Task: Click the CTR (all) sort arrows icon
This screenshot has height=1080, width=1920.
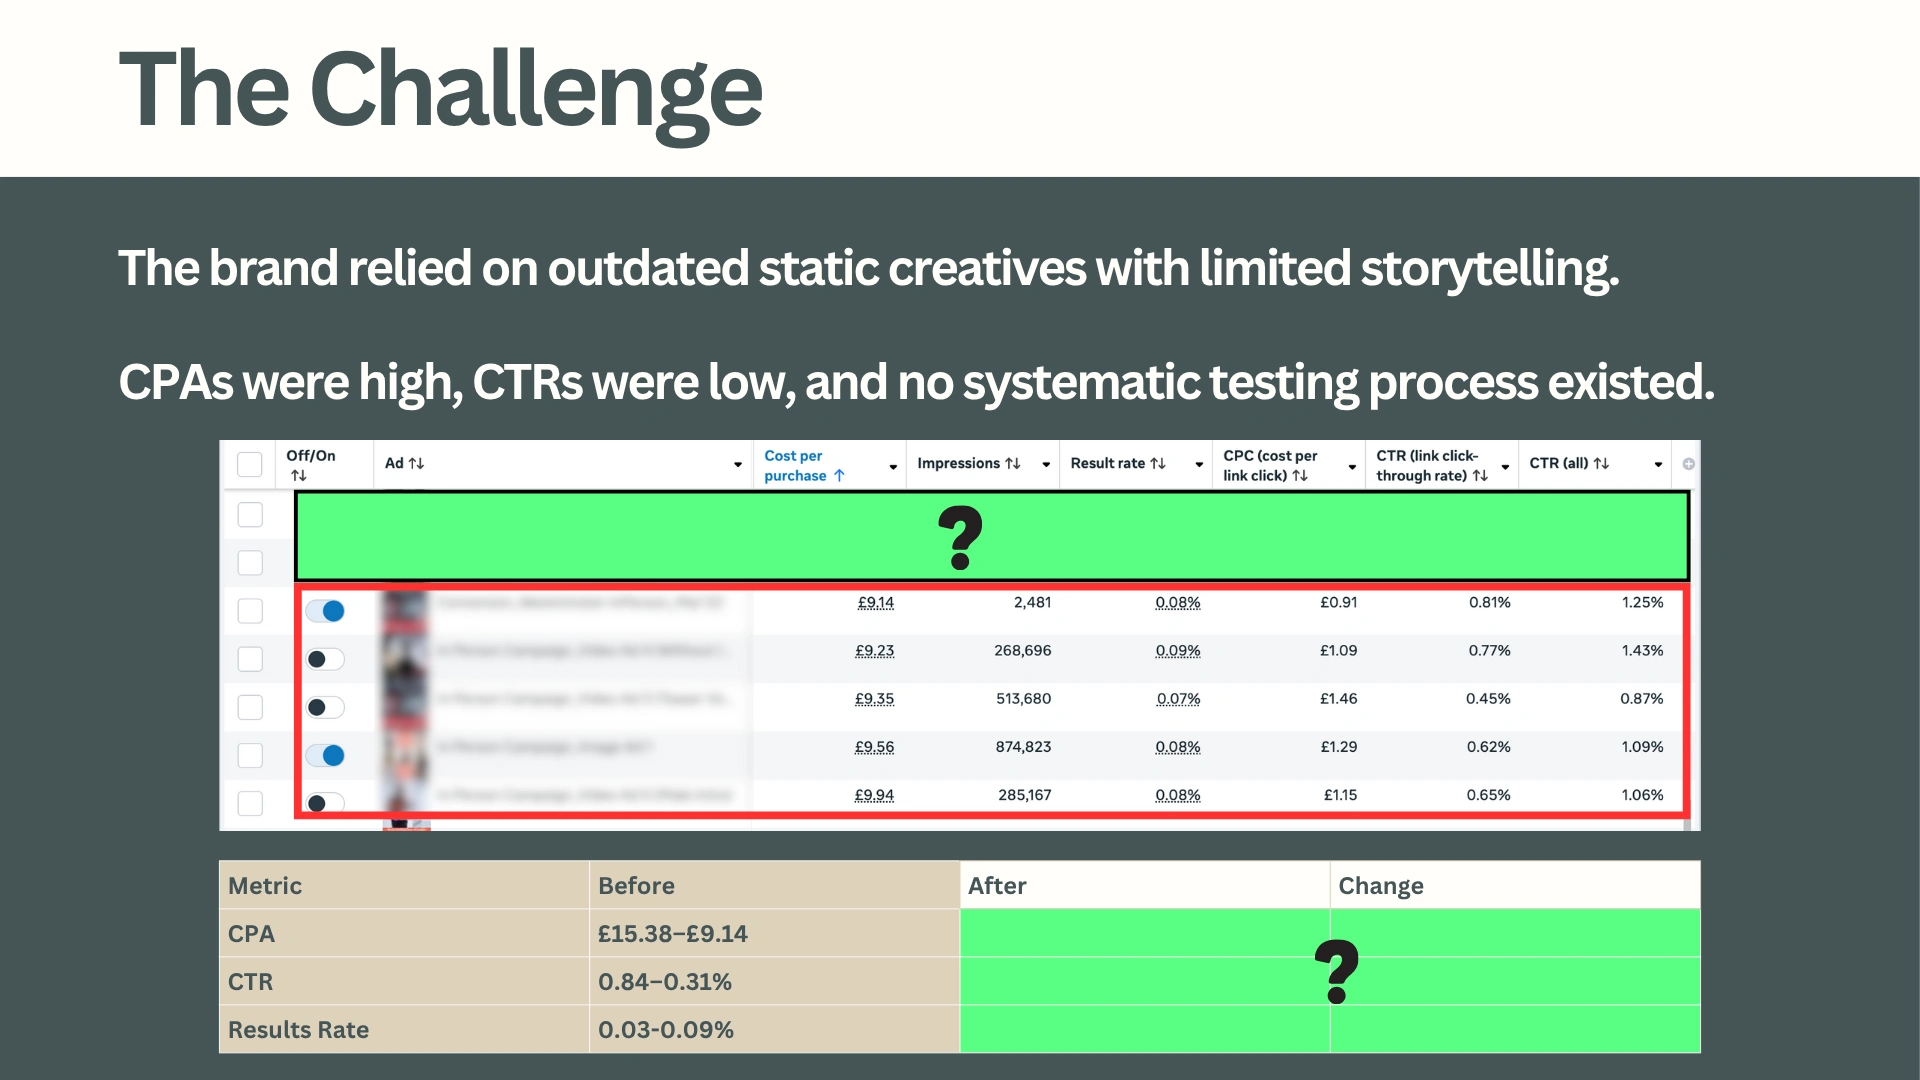Action: [x=1601, y=464]
